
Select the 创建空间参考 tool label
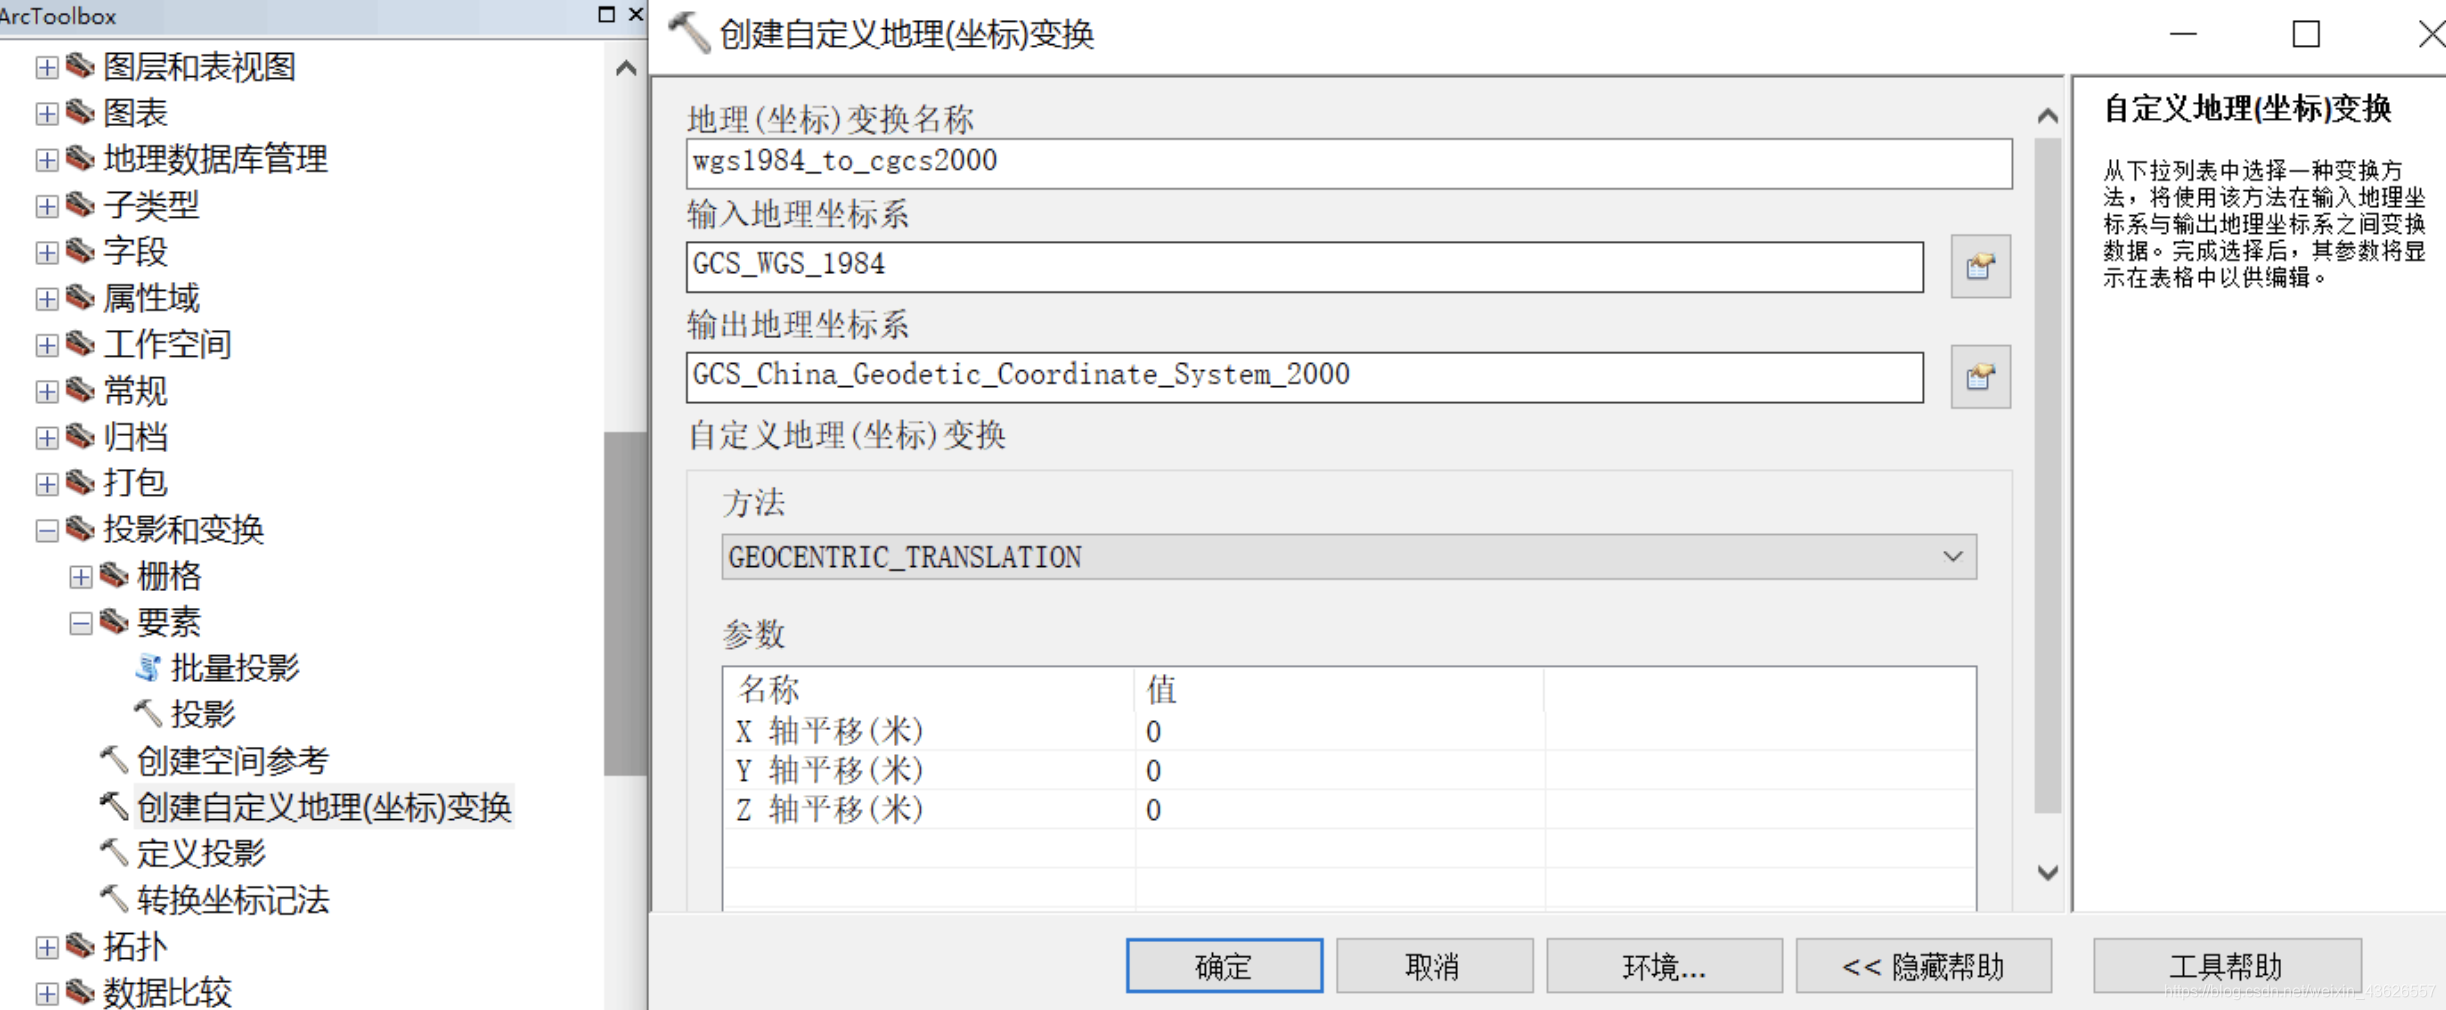pos(233,760)
